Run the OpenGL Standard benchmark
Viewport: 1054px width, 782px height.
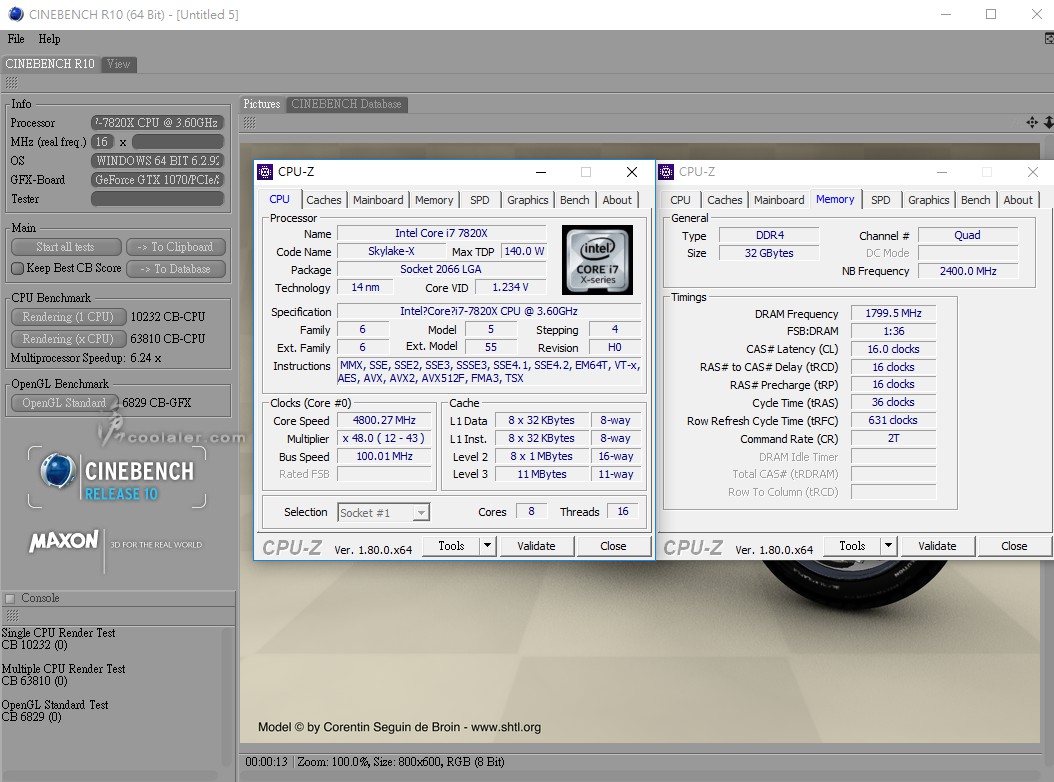pos(65,403)
